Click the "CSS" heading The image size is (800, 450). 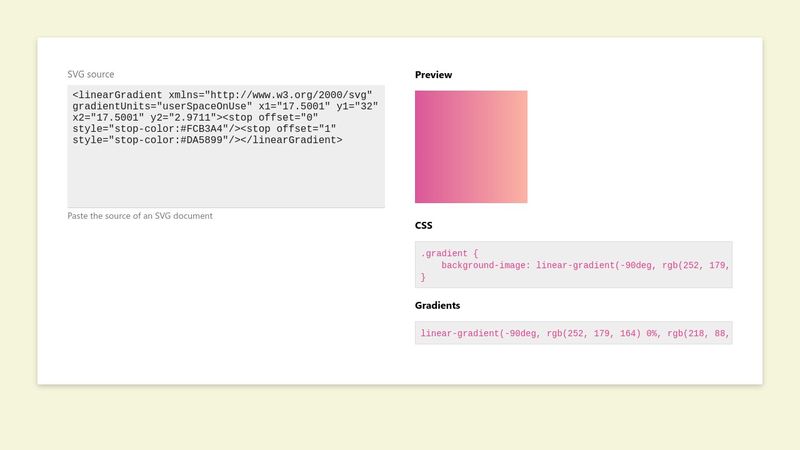pyautogui.click(x=423, y=226)
